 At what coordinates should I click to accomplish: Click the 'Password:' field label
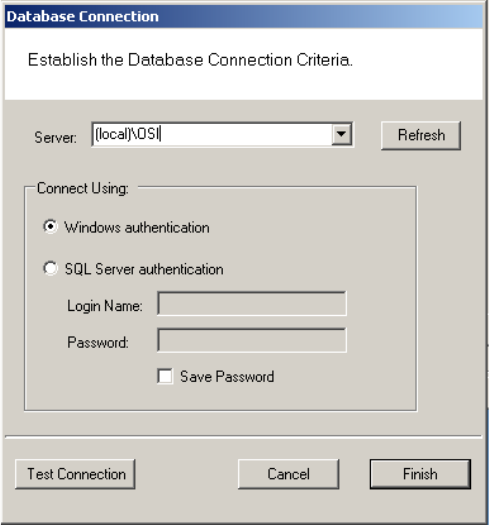[x=98, y=343]
